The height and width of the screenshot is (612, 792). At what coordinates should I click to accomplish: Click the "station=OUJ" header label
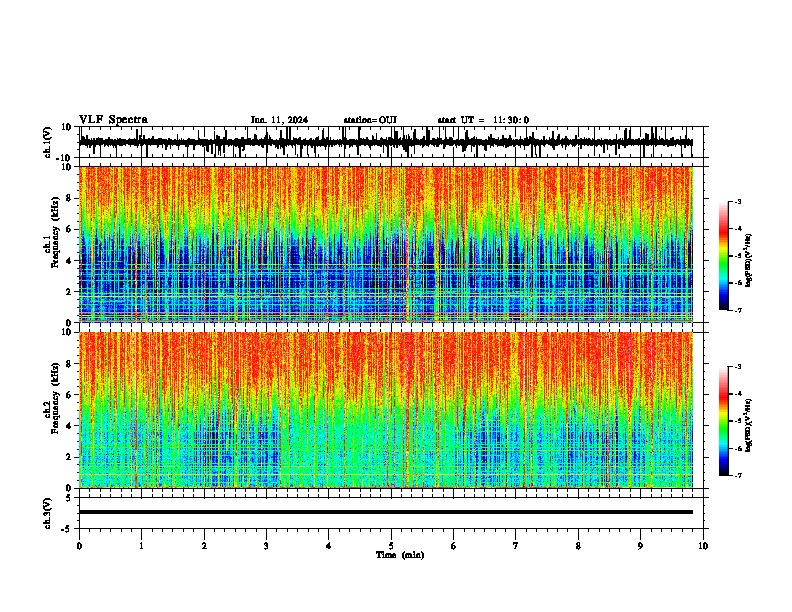[370, 120]
